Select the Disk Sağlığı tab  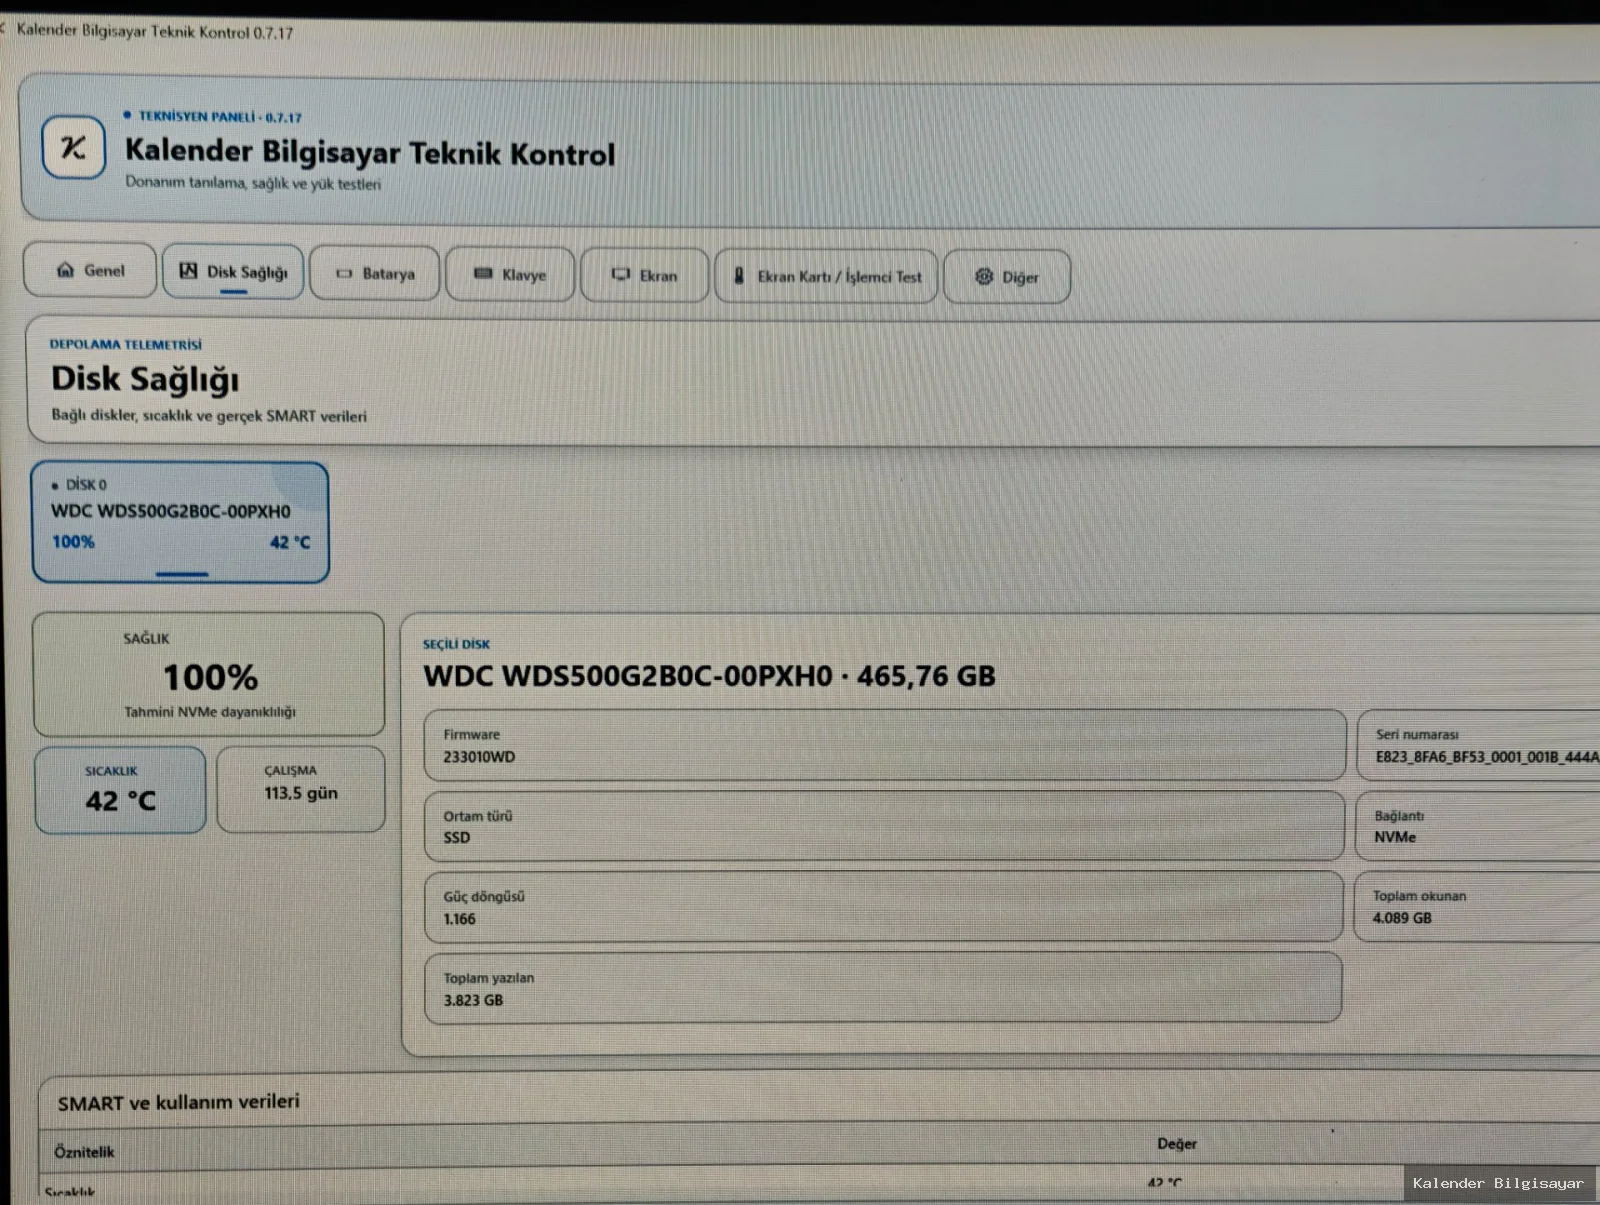tap(233, 271)
